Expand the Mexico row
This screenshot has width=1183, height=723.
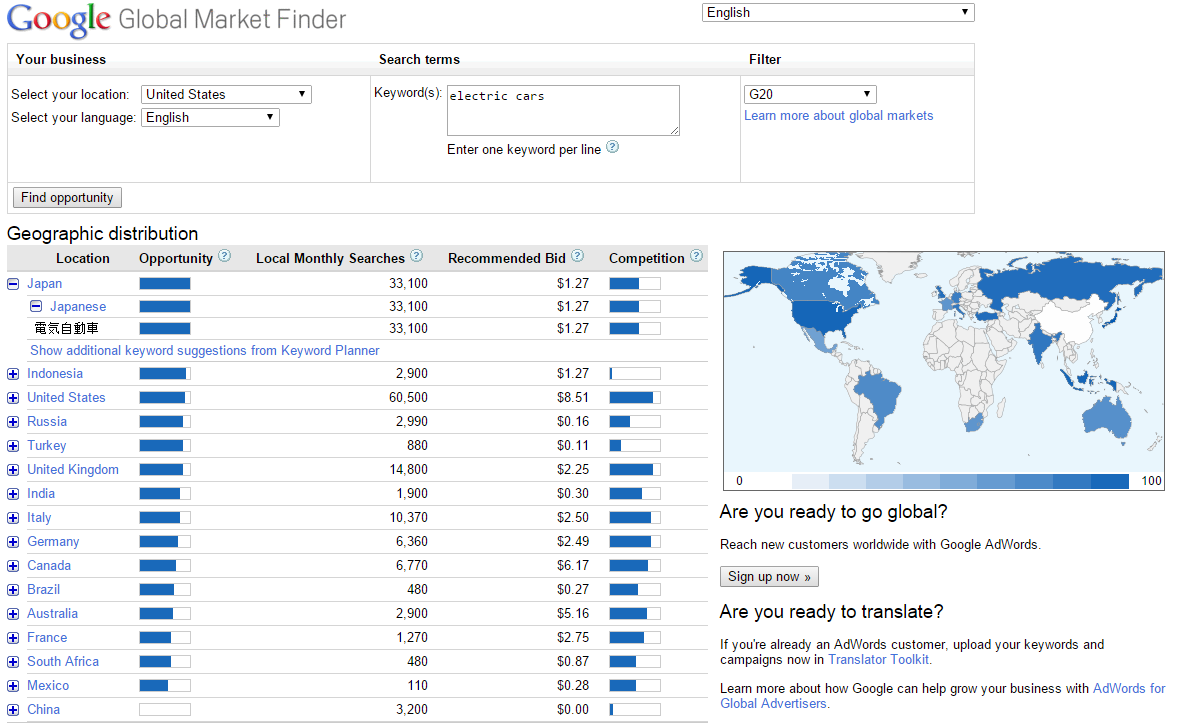pos(13,686)
